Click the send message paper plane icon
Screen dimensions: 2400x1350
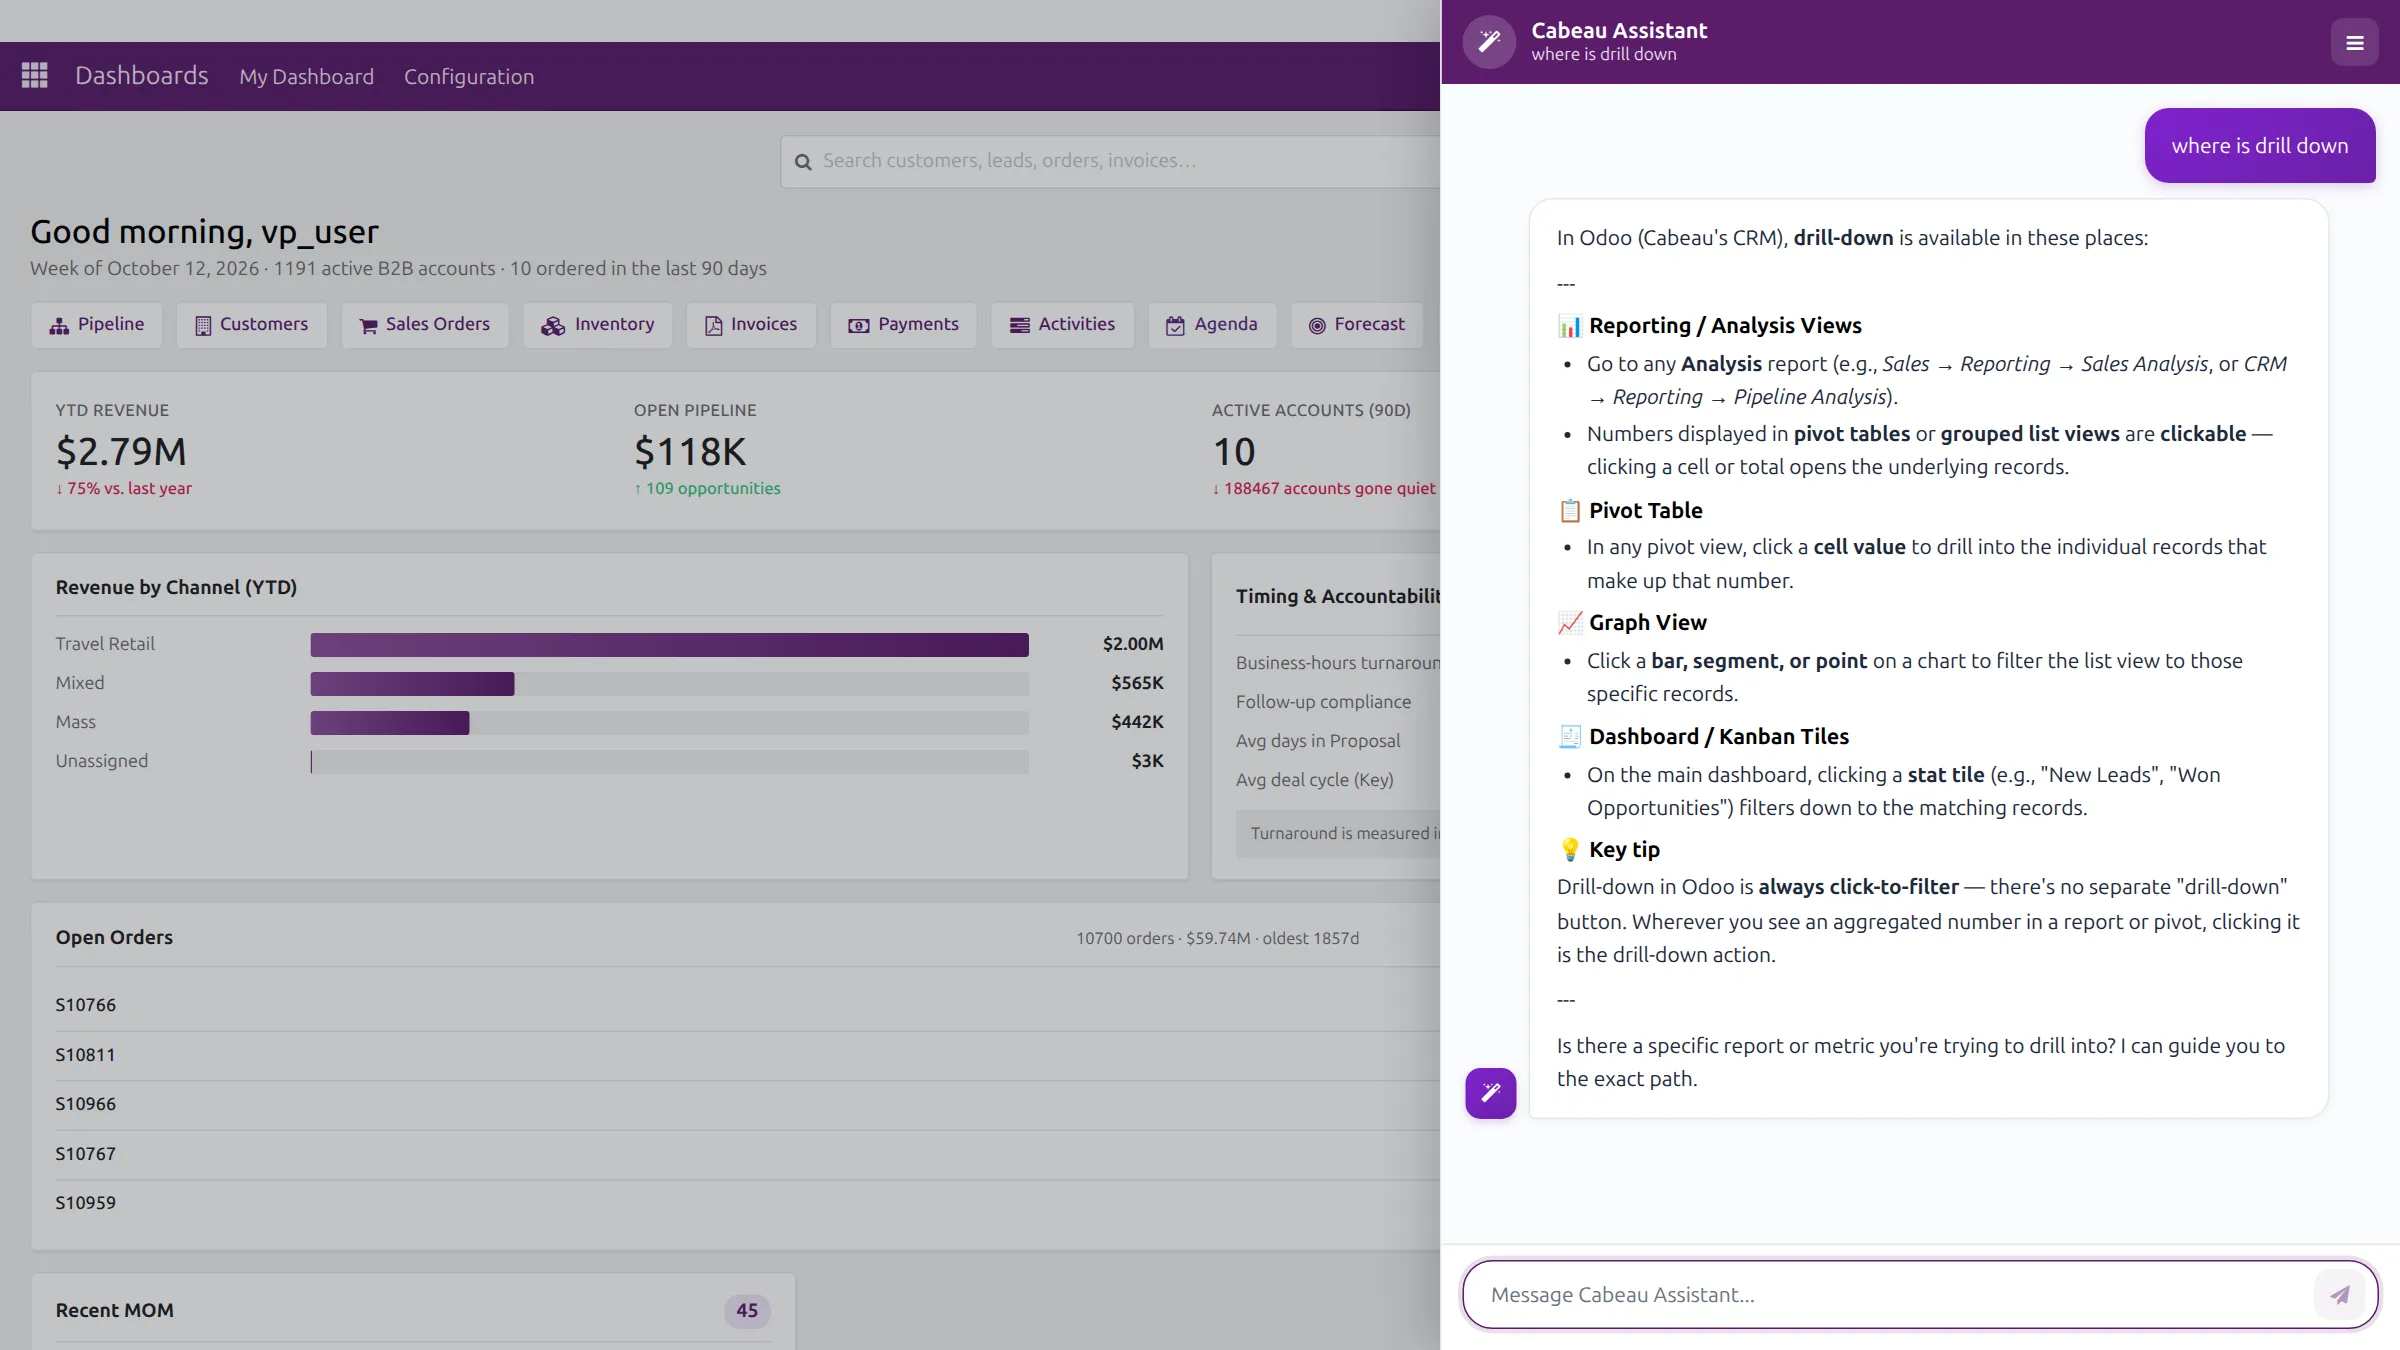click(2340, 1295)
